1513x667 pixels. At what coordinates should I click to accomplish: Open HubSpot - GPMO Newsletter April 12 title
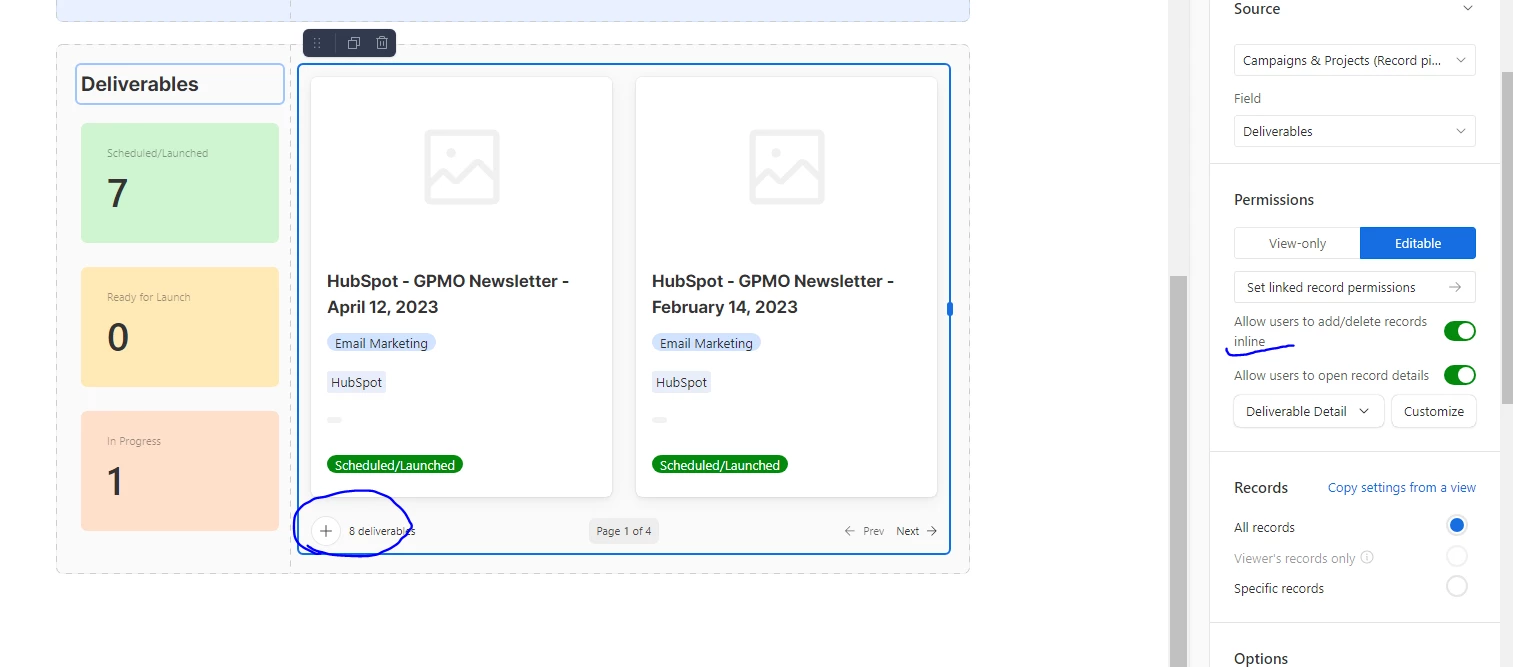(x=447, y=294)
